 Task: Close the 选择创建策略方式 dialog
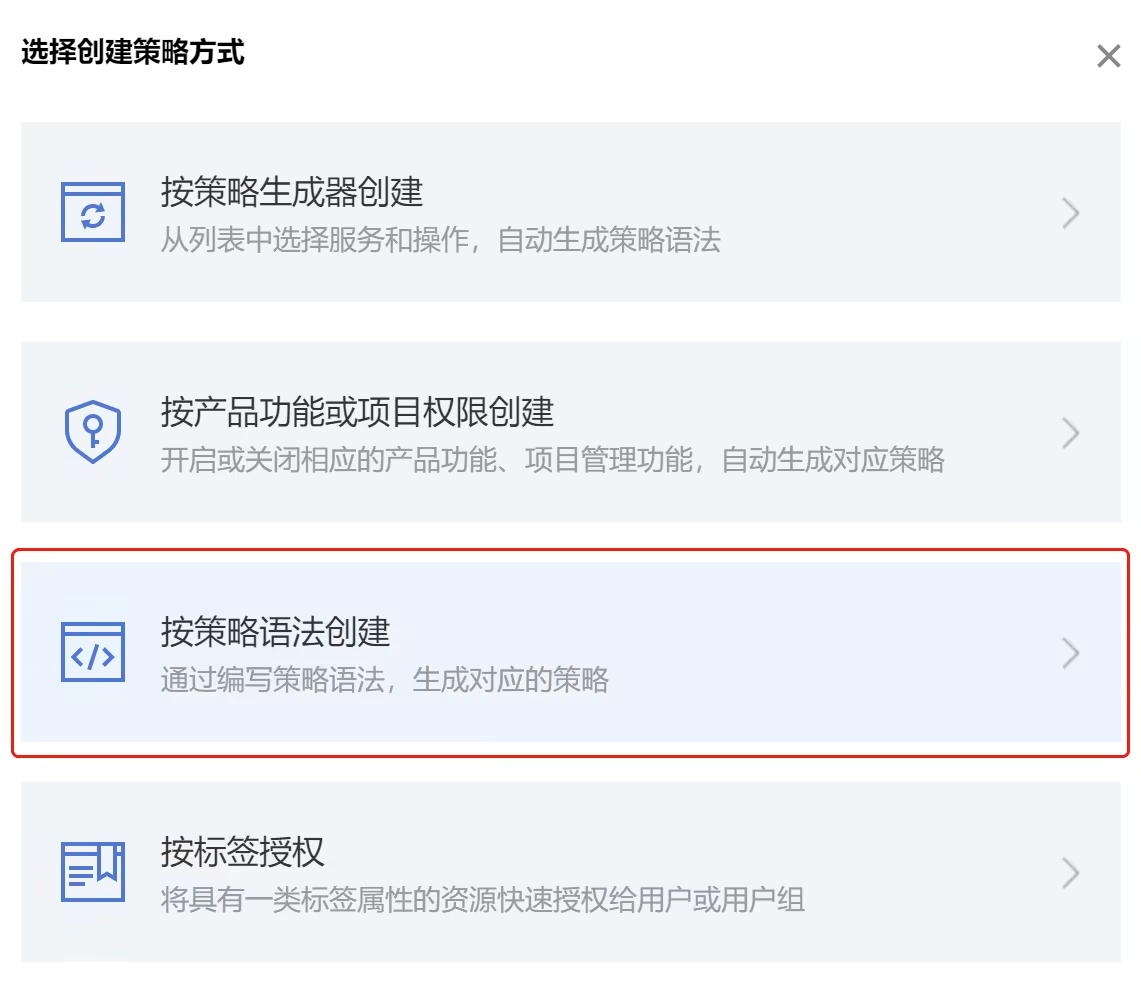coord(1108,56)
